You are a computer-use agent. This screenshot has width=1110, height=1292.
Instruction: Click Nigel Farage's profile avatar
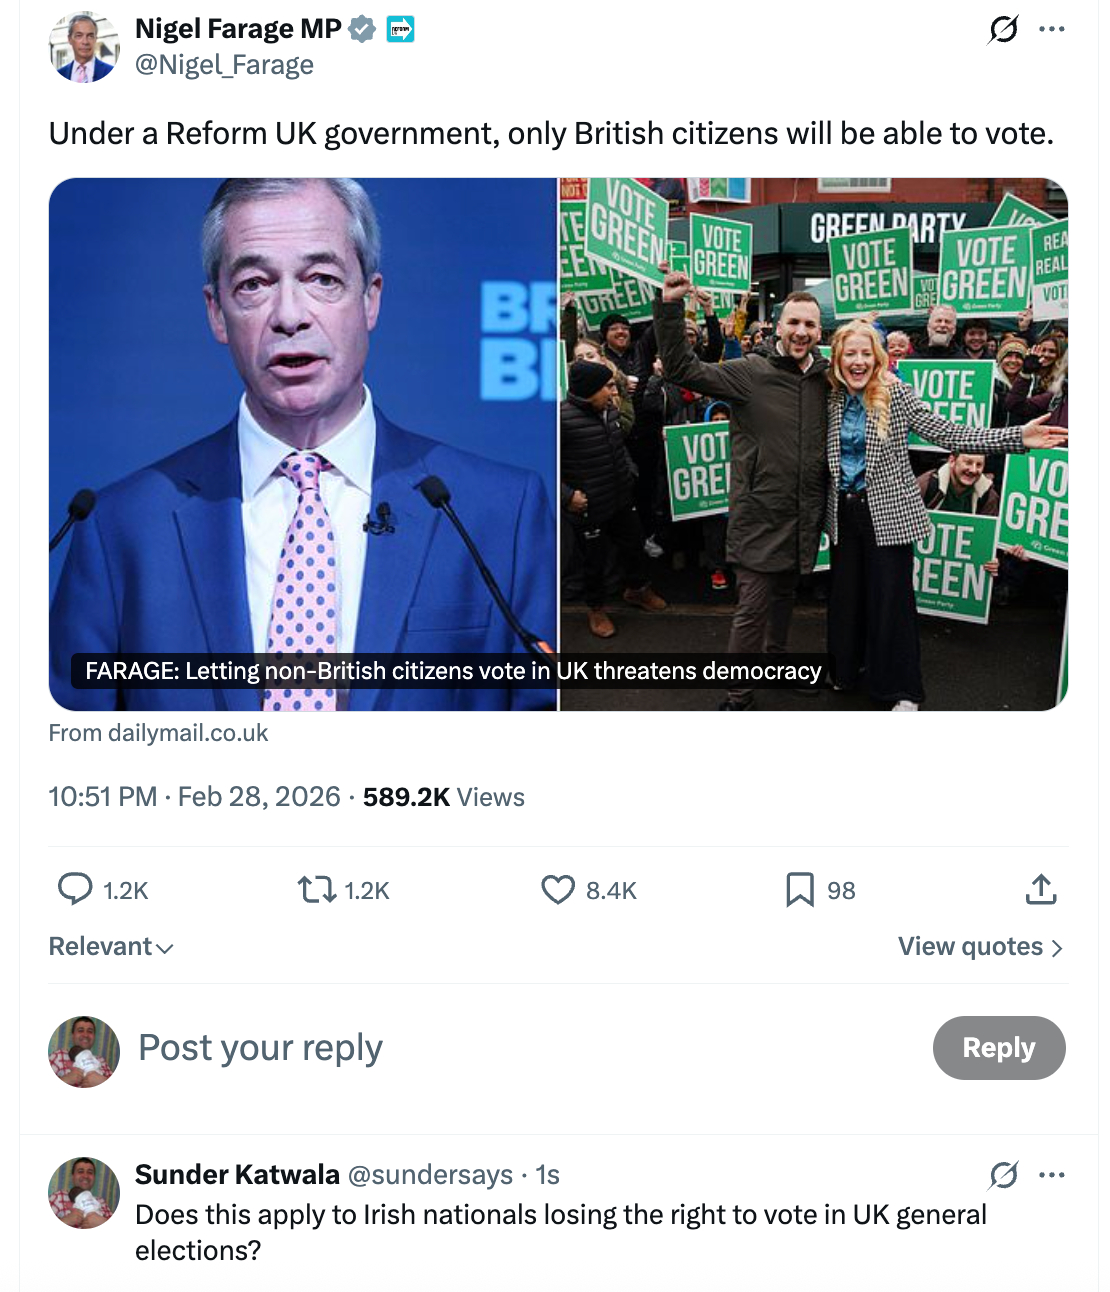point(84,48)
